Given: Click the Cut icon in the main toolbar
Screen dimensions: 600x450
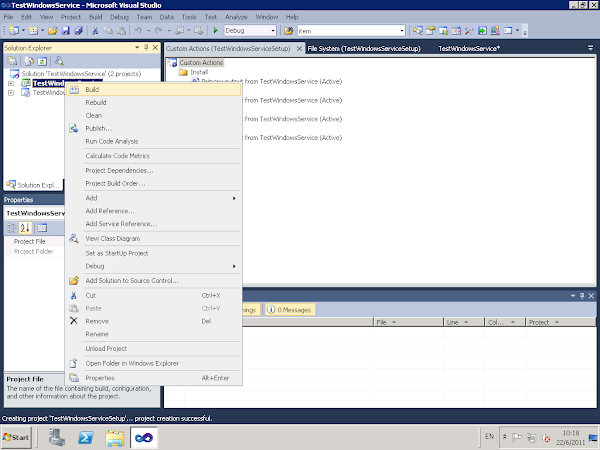Looking at the screenshot, I should [x=95, y=31].
